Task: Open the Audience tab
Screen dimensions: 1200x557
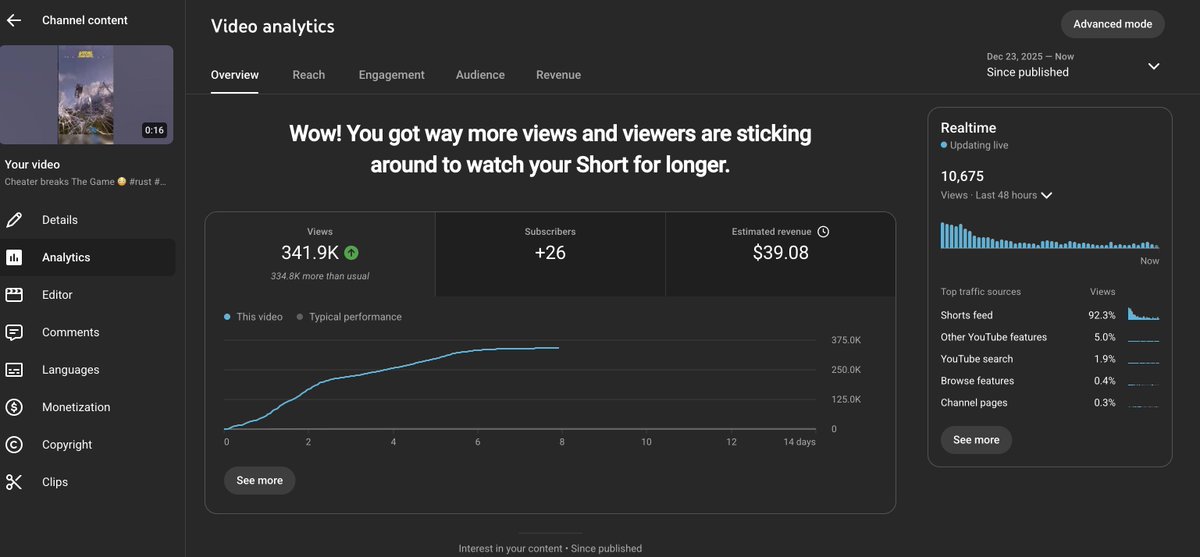Action: tap(480, 75)
